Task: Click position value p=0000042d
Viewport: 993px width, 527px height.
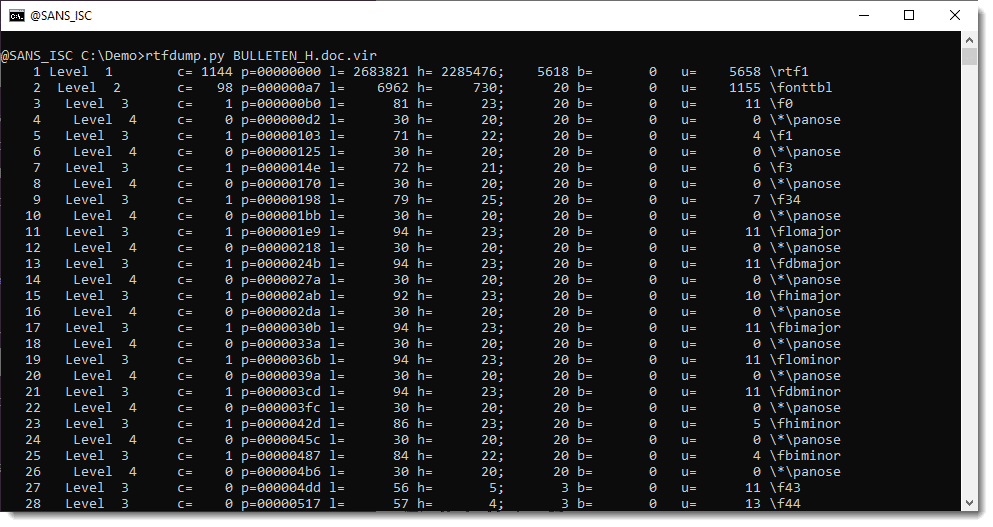Action: pyautogui.click(x=281, y=424)
